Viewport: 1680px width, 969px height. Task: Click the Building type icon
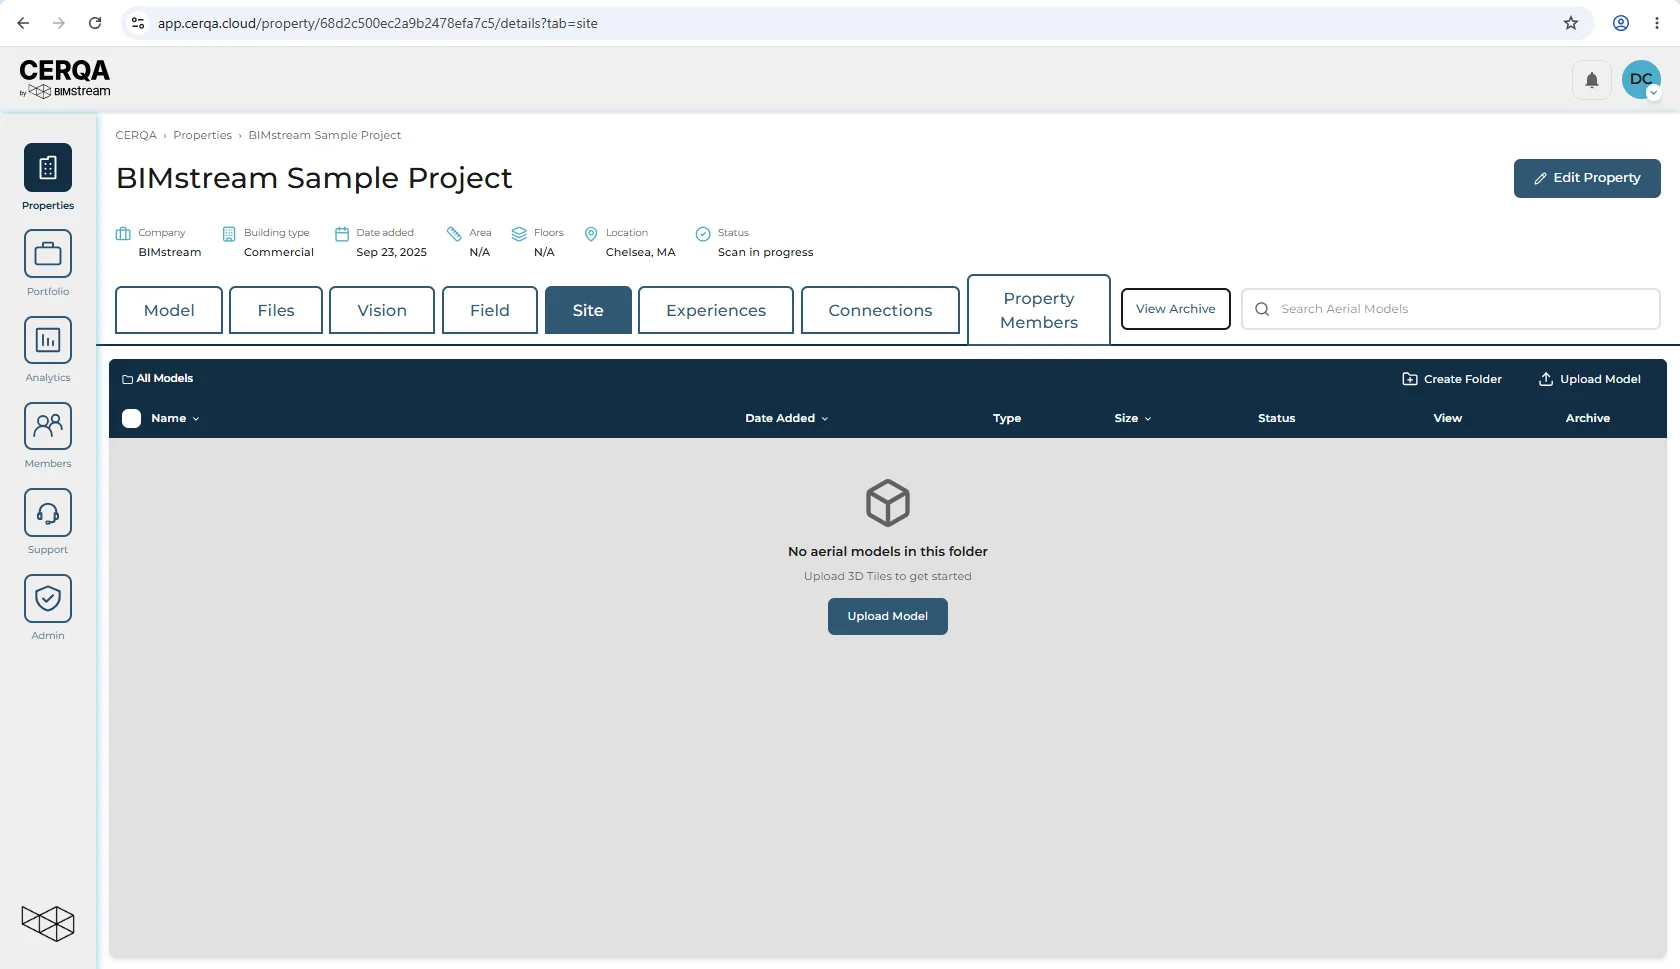pyautogui.click(x=229, y=234)
